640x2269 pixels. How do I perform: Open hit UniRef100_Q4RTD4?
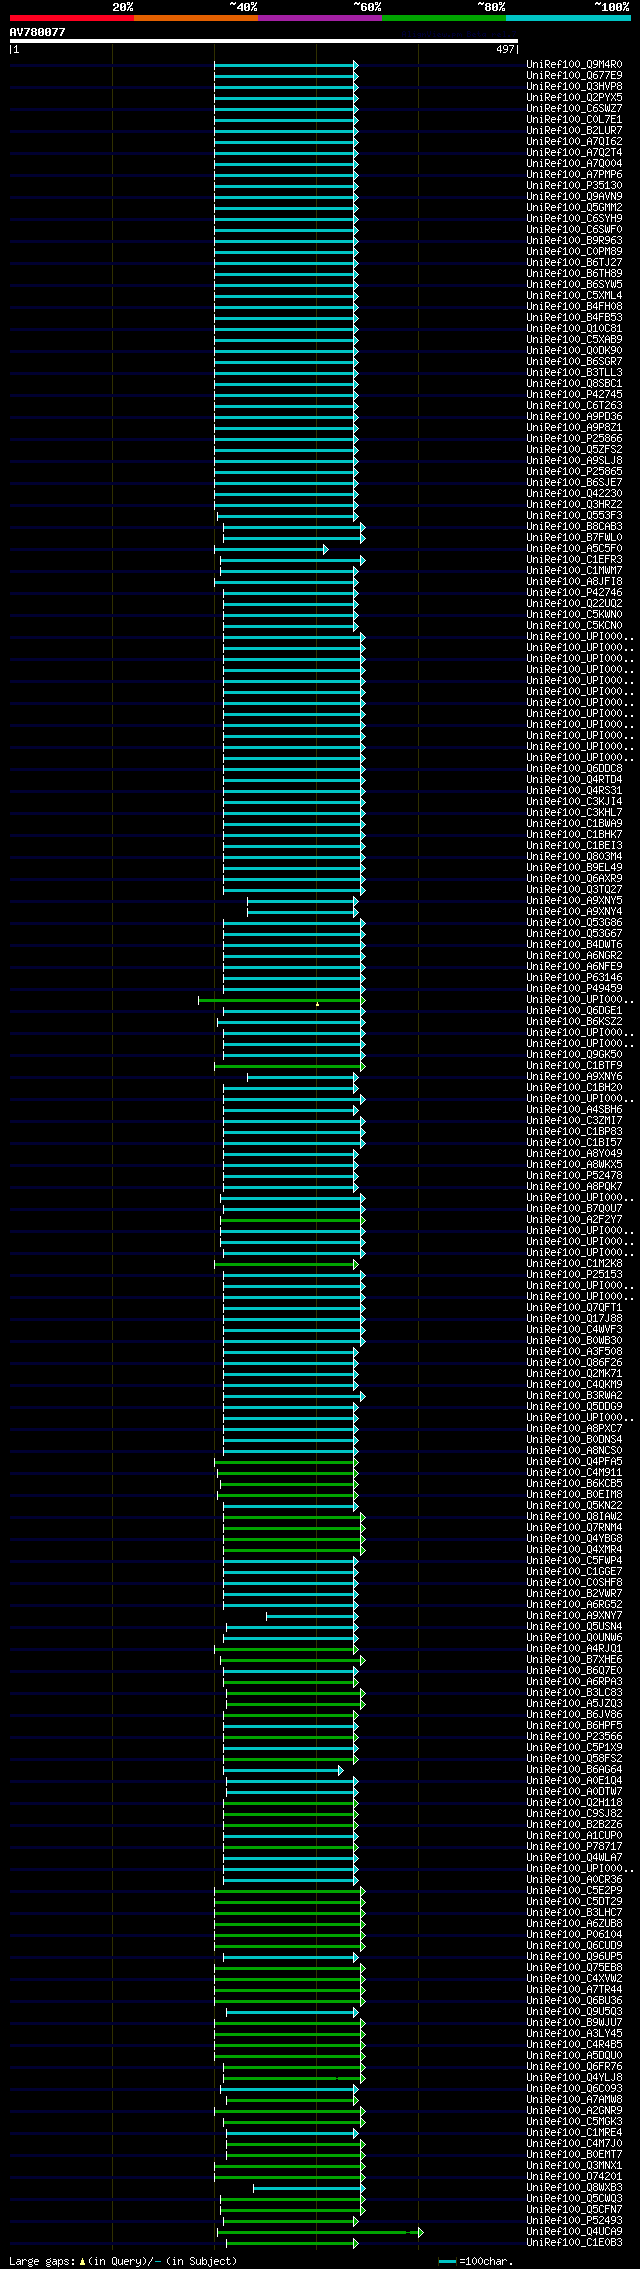pos(574,780)
